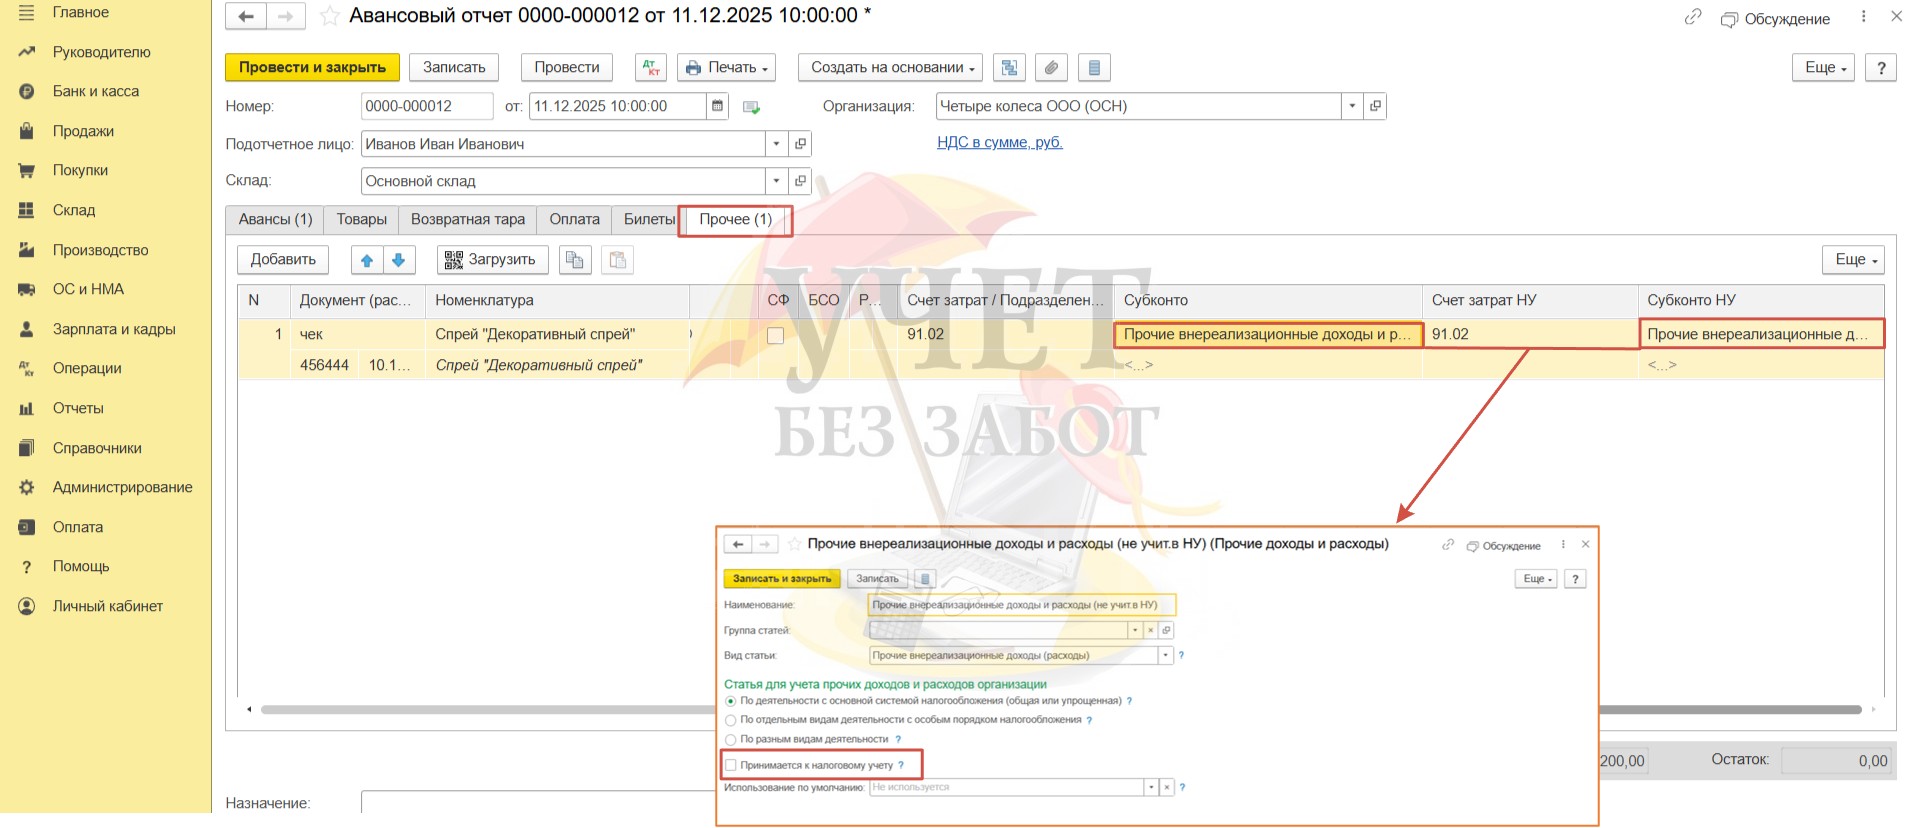Click the main window's question mark help button
This screenshot has height=828, width=1920.
[x=1881, y=68]
